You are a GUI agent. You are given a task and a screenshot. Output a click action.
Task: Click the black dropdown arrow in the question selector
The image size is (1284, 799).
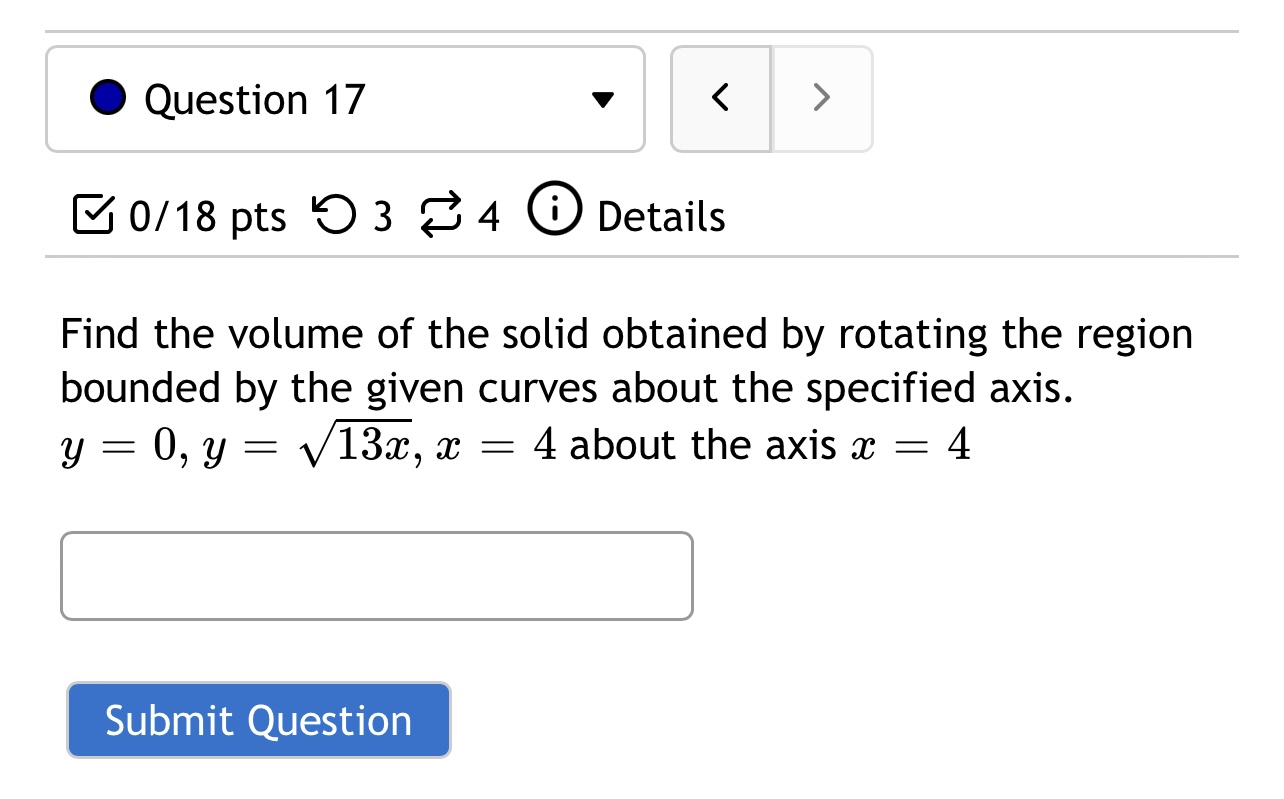[x=602, y=98]
